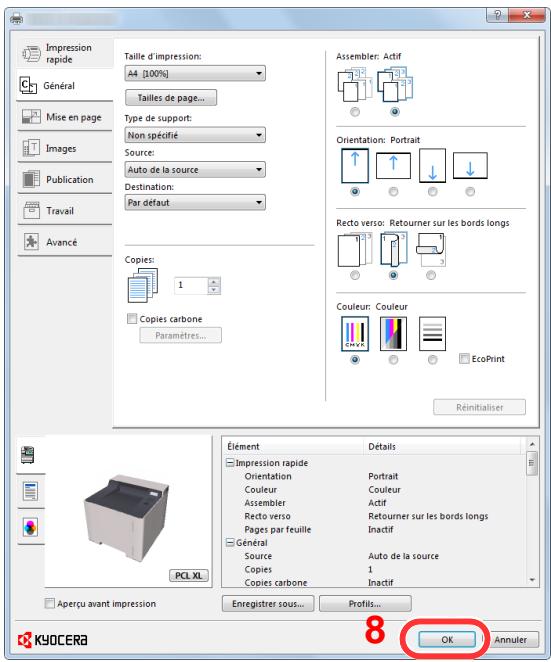Open the Images tab

click(x=65, y=148)
